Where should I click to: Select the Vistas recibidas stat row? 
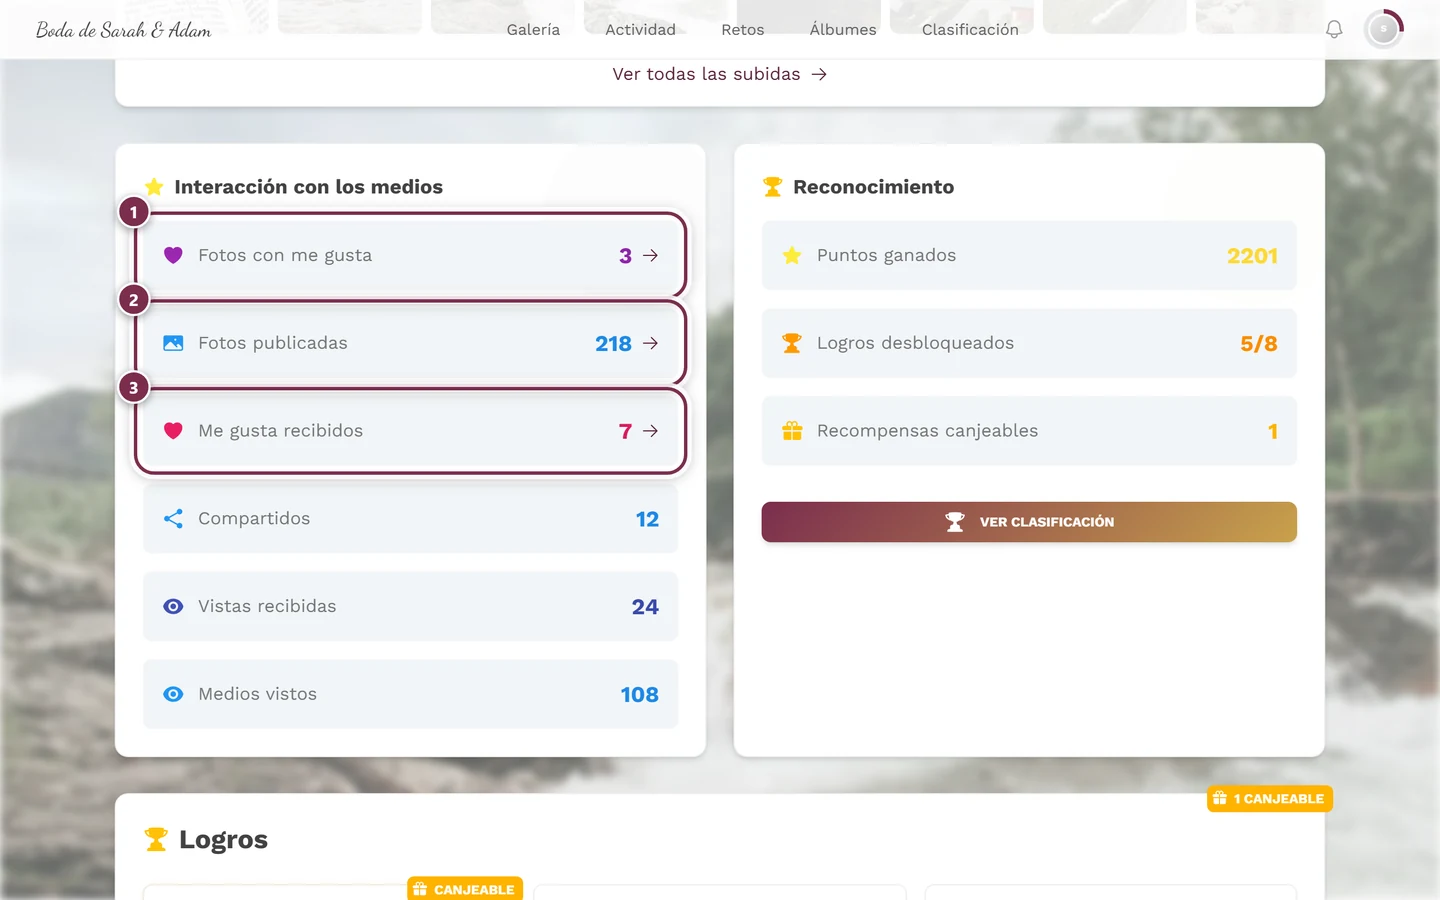pyautogui.click(x=410, y=607)
